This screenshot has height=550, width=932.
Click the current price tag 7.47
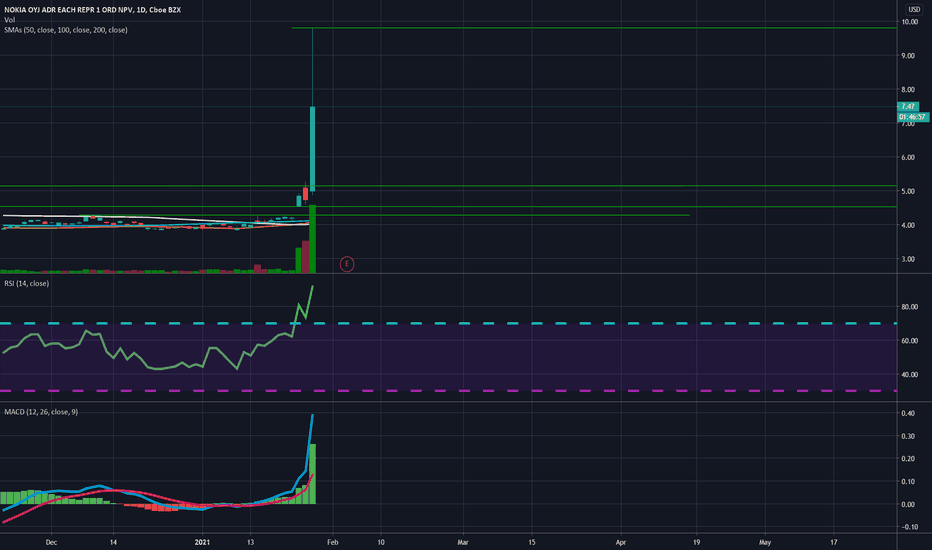[x=908, y=106]
